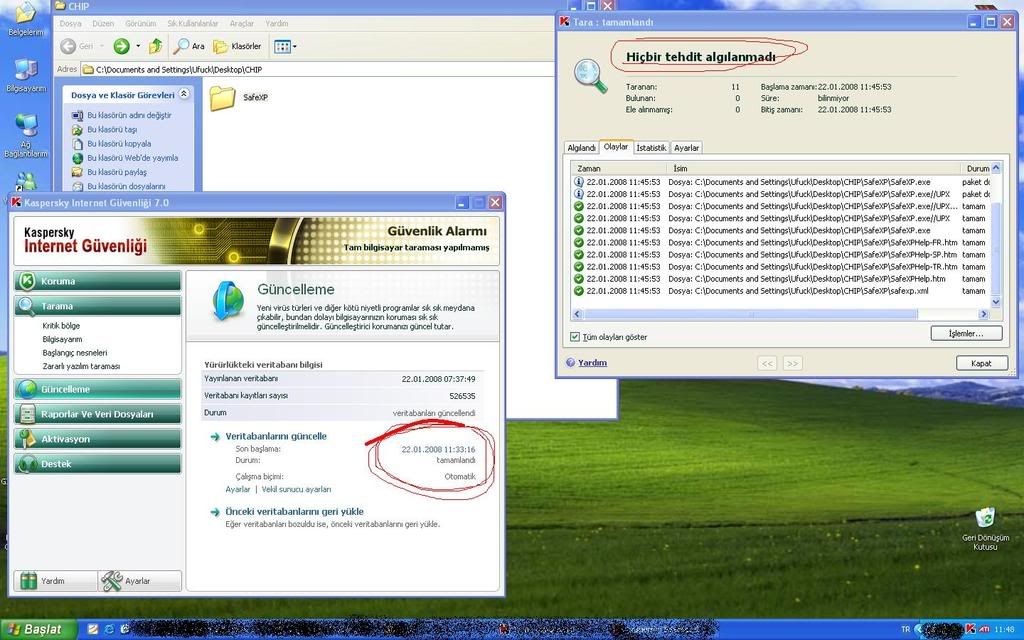
Task: Select Bilgisayarım under Tarama in Kaspersky
Action: point(63,340)
